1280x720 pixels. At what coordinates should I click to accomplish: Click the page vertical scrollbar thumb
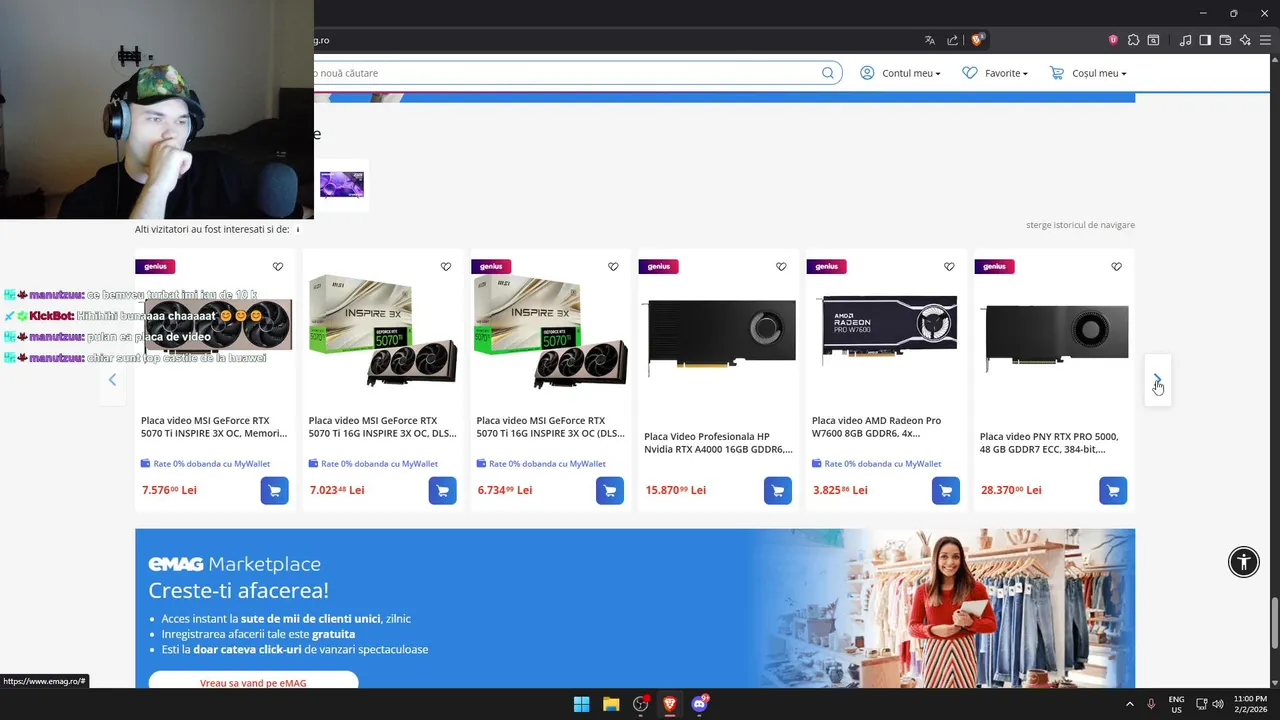1274,623
